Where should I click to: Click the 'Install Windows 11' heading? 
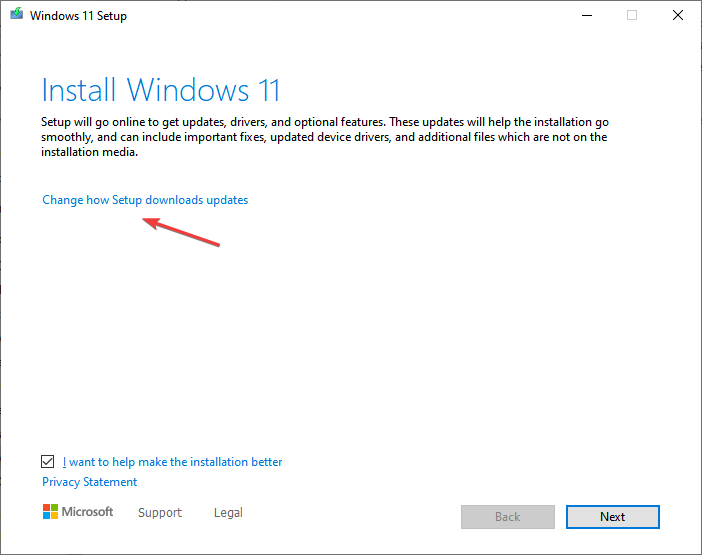pyautogui.click(x=161, y=90)
